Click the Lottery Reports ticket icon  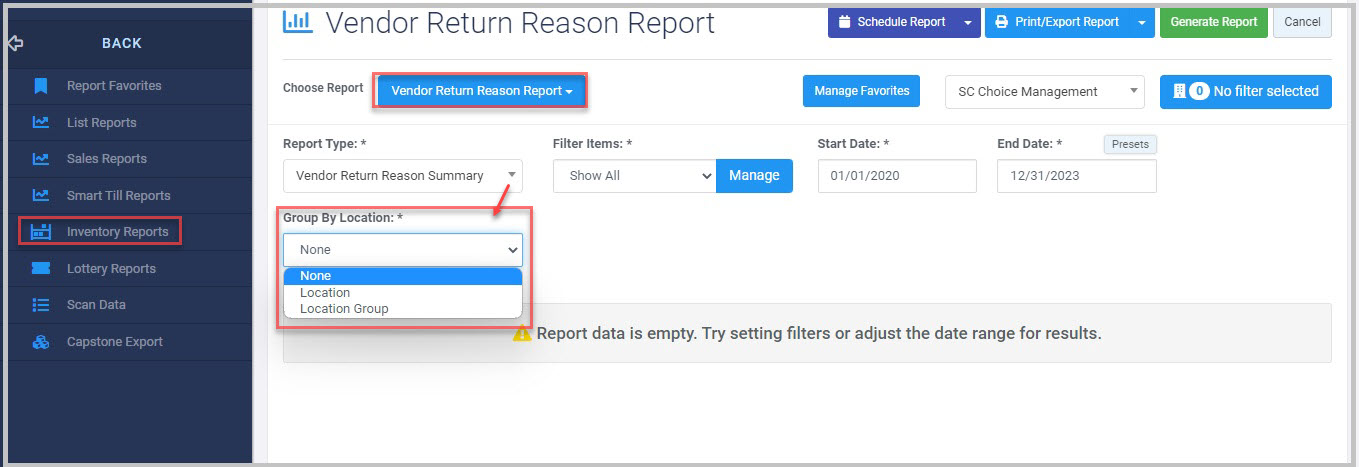point(41,268)
